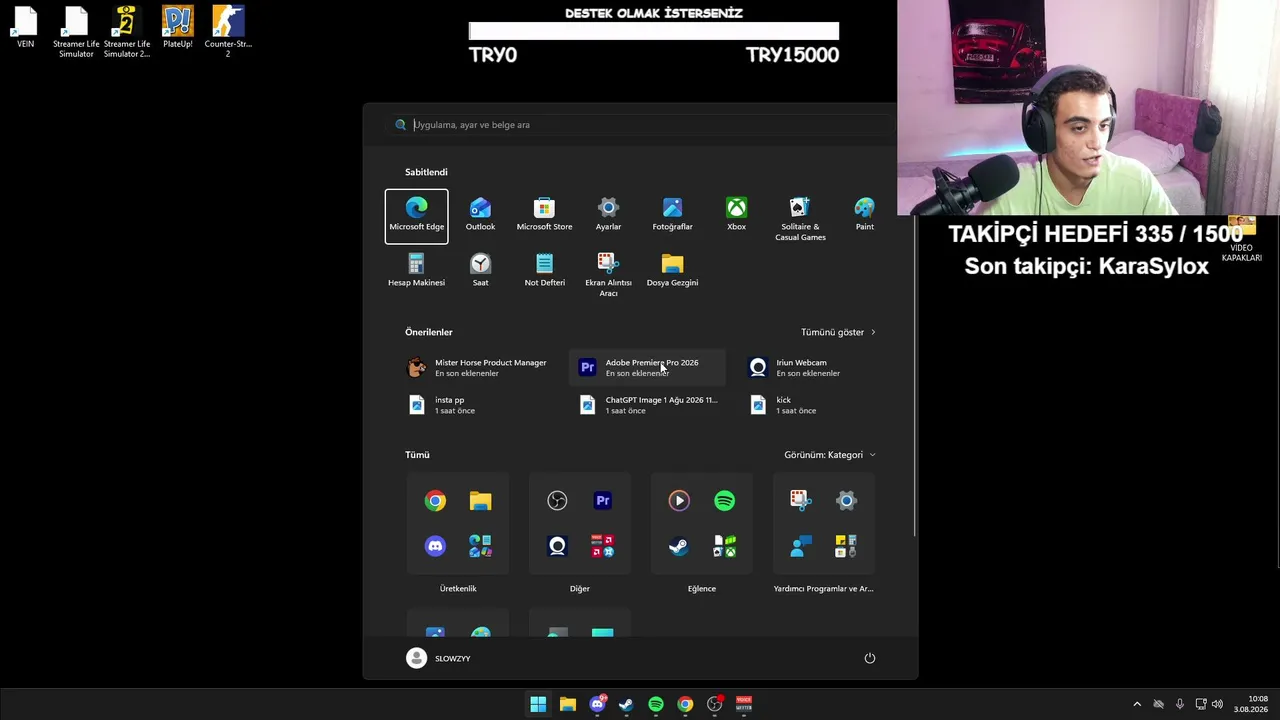This screenshot has height=720, width=1280.
Task: Launch Premiere Pro from the Diğer category
Action: pos(603,501)
